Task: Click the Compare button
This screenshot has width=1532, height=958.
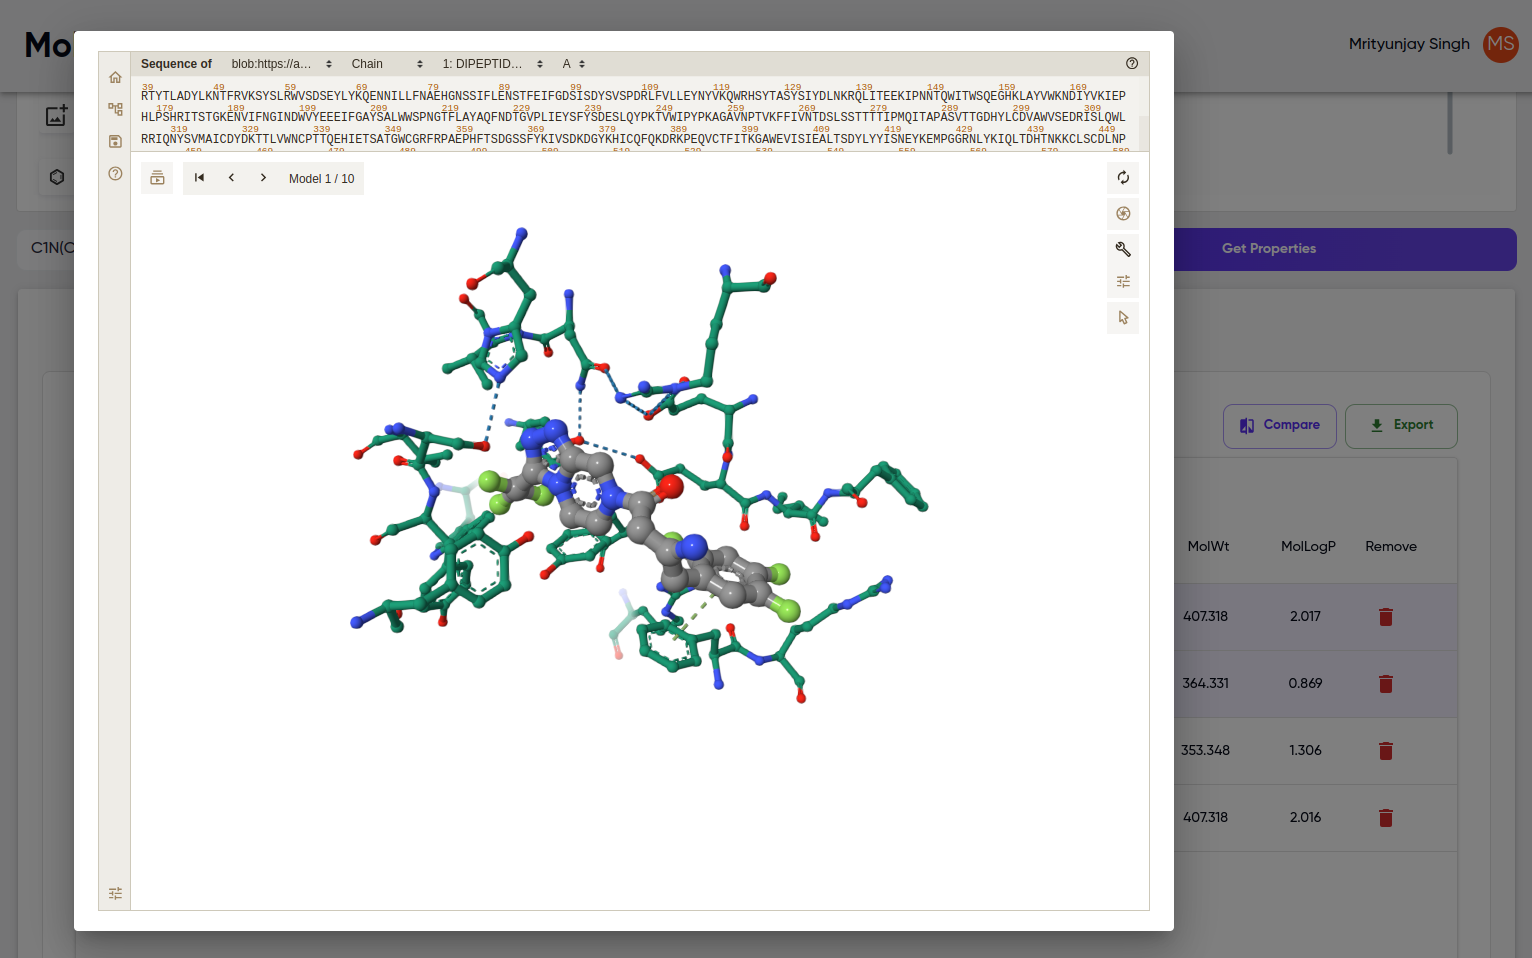Action: point(1279,426)
